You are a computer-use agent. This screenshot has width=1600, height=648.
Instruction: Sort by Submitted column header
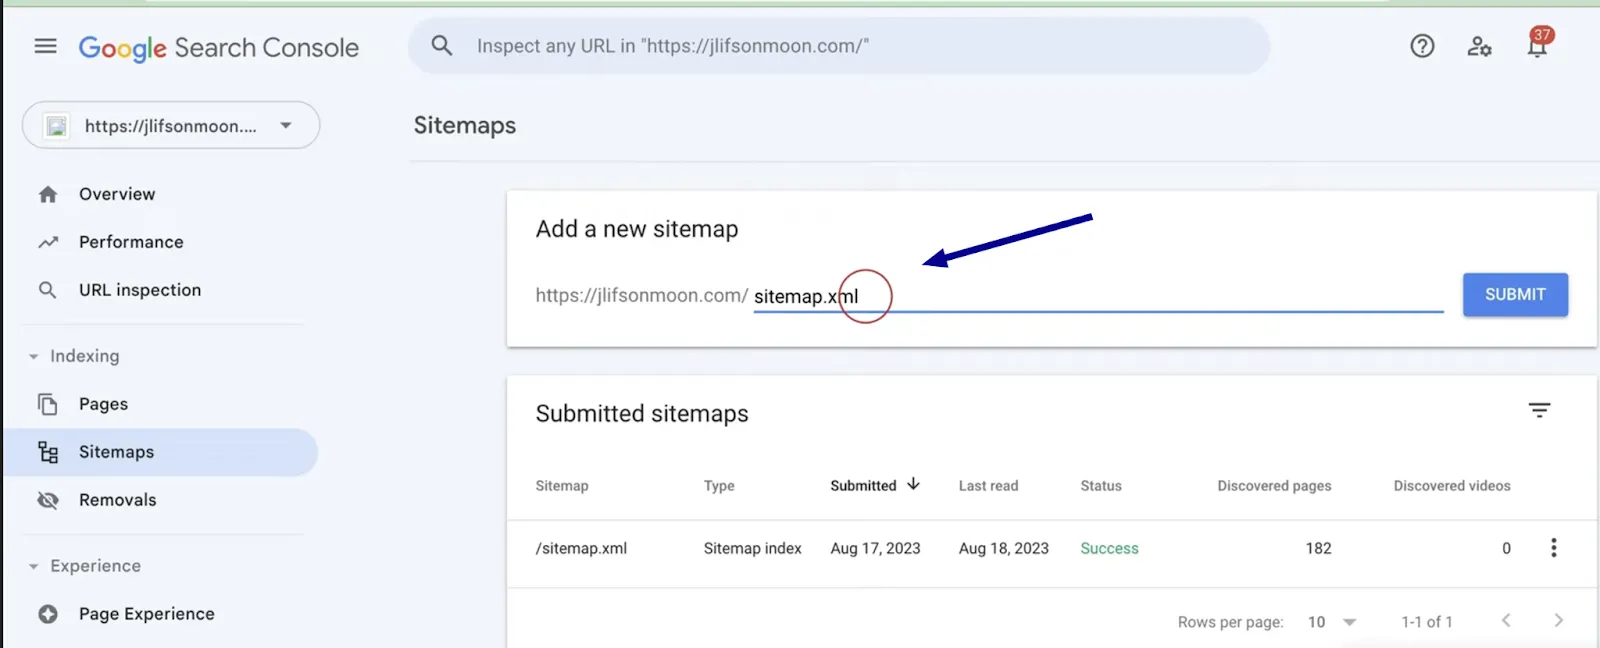(x=863, y=486)
